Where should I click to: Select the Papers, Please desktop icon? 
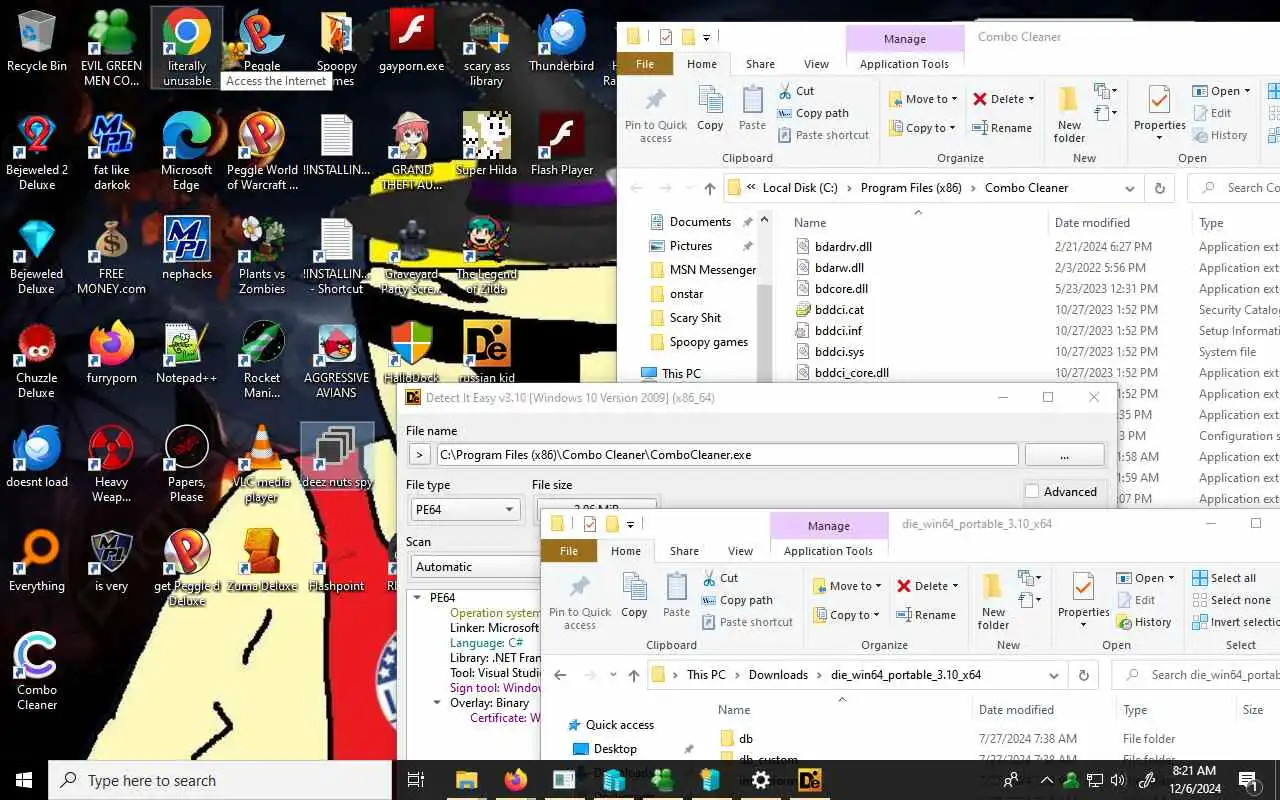(x=187, y=464)
